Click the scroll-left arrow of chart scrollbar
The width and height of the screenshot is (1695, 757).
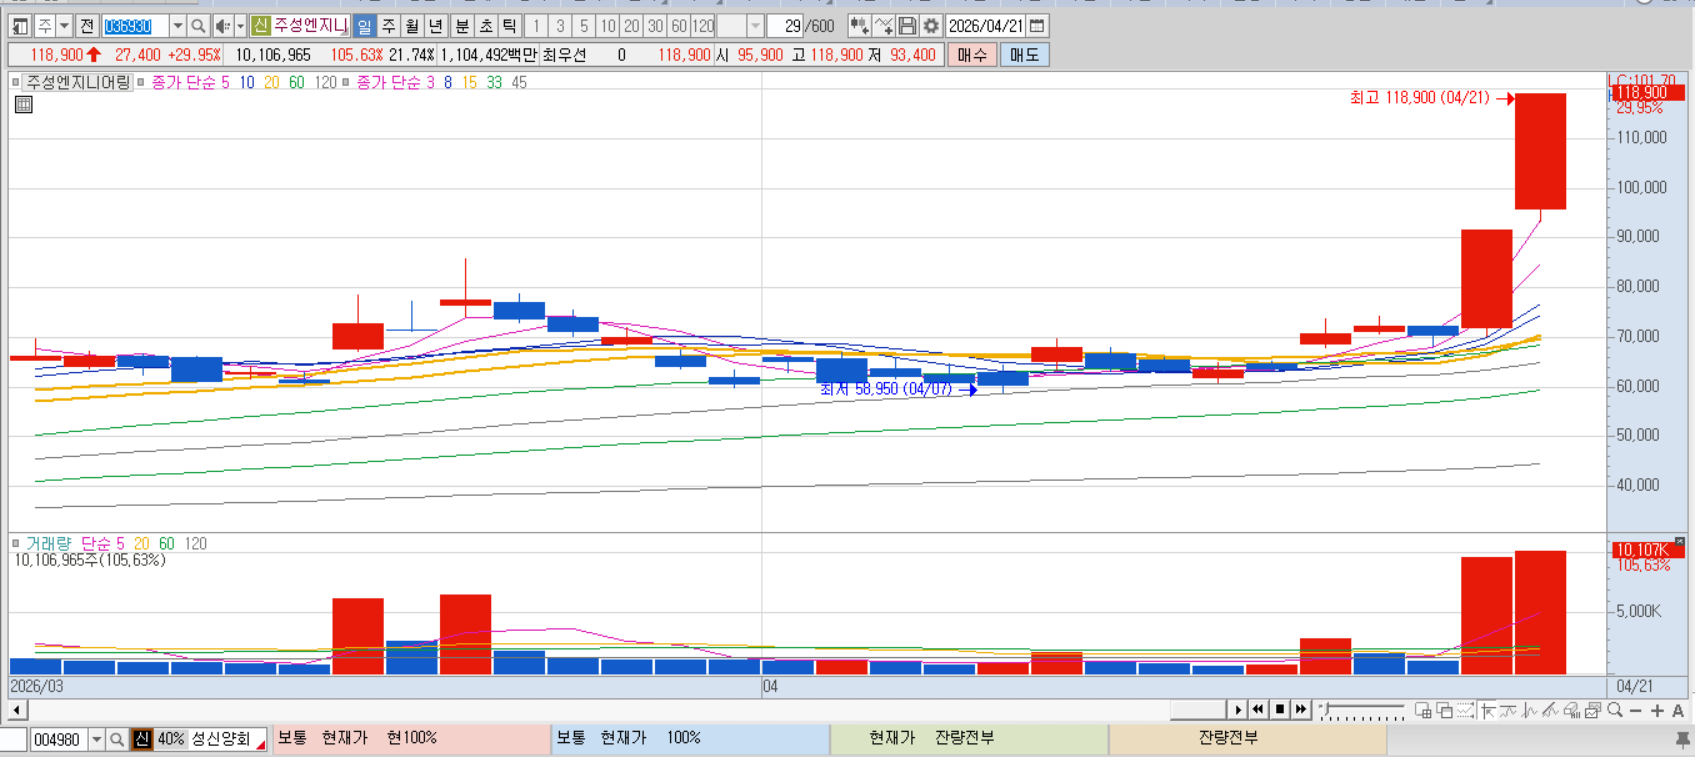17,710
